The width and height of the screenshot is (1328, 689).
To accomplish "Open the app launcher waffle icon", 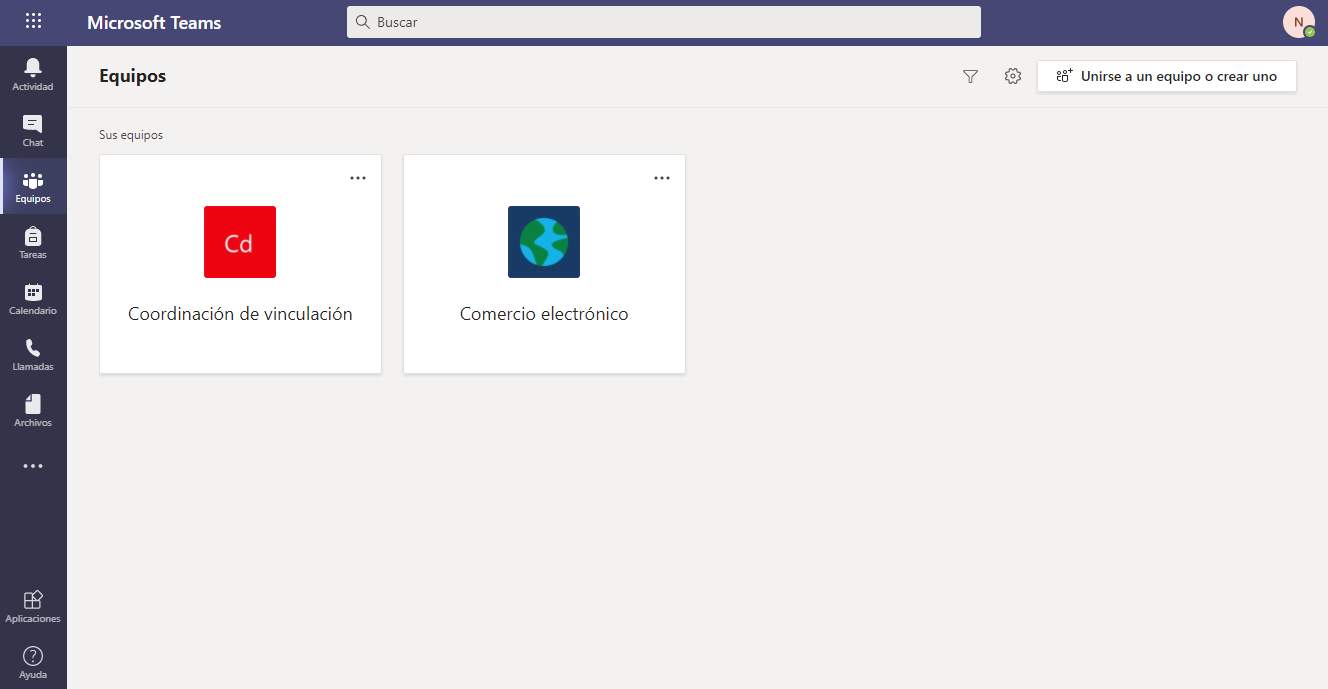I will click(x=33, y=21).
